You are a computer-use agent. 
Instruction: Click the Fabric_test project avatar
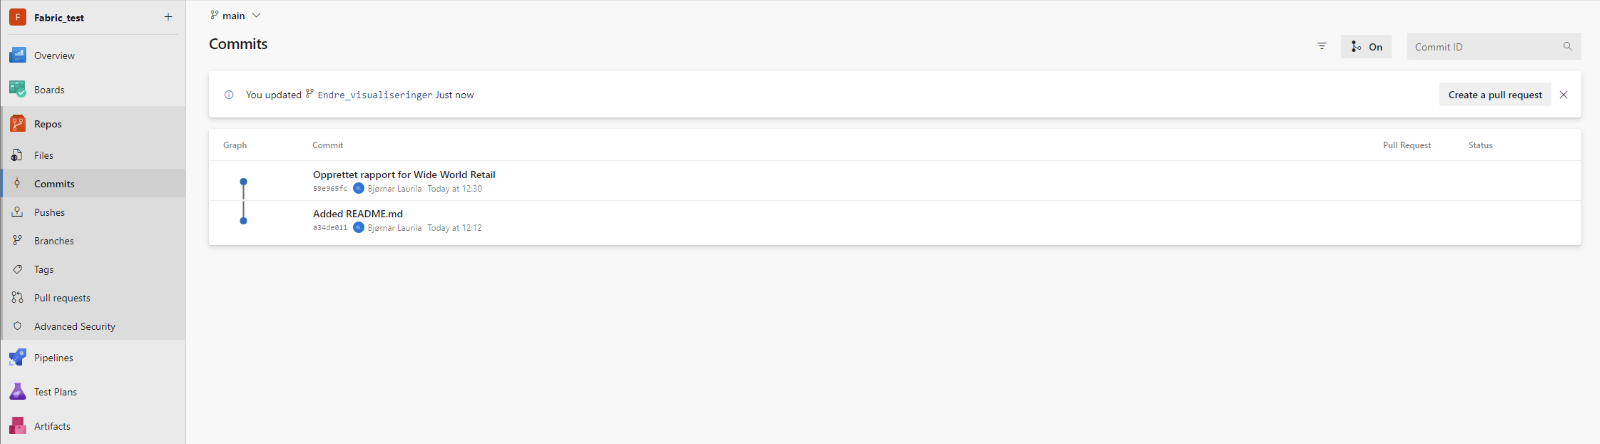click(17, 17)
